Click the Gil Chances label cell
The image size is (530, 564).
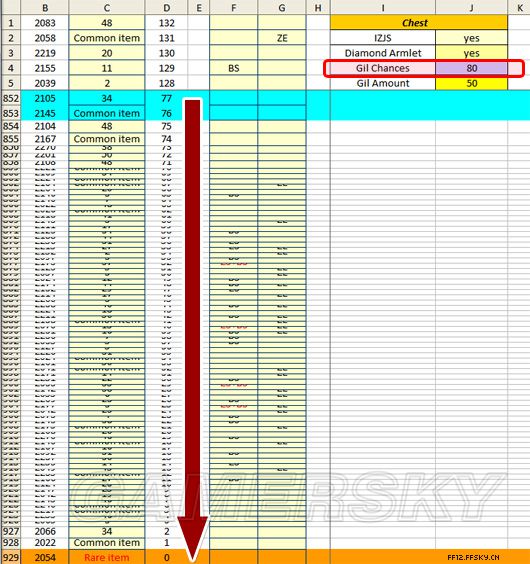click(x=383, y=68)
